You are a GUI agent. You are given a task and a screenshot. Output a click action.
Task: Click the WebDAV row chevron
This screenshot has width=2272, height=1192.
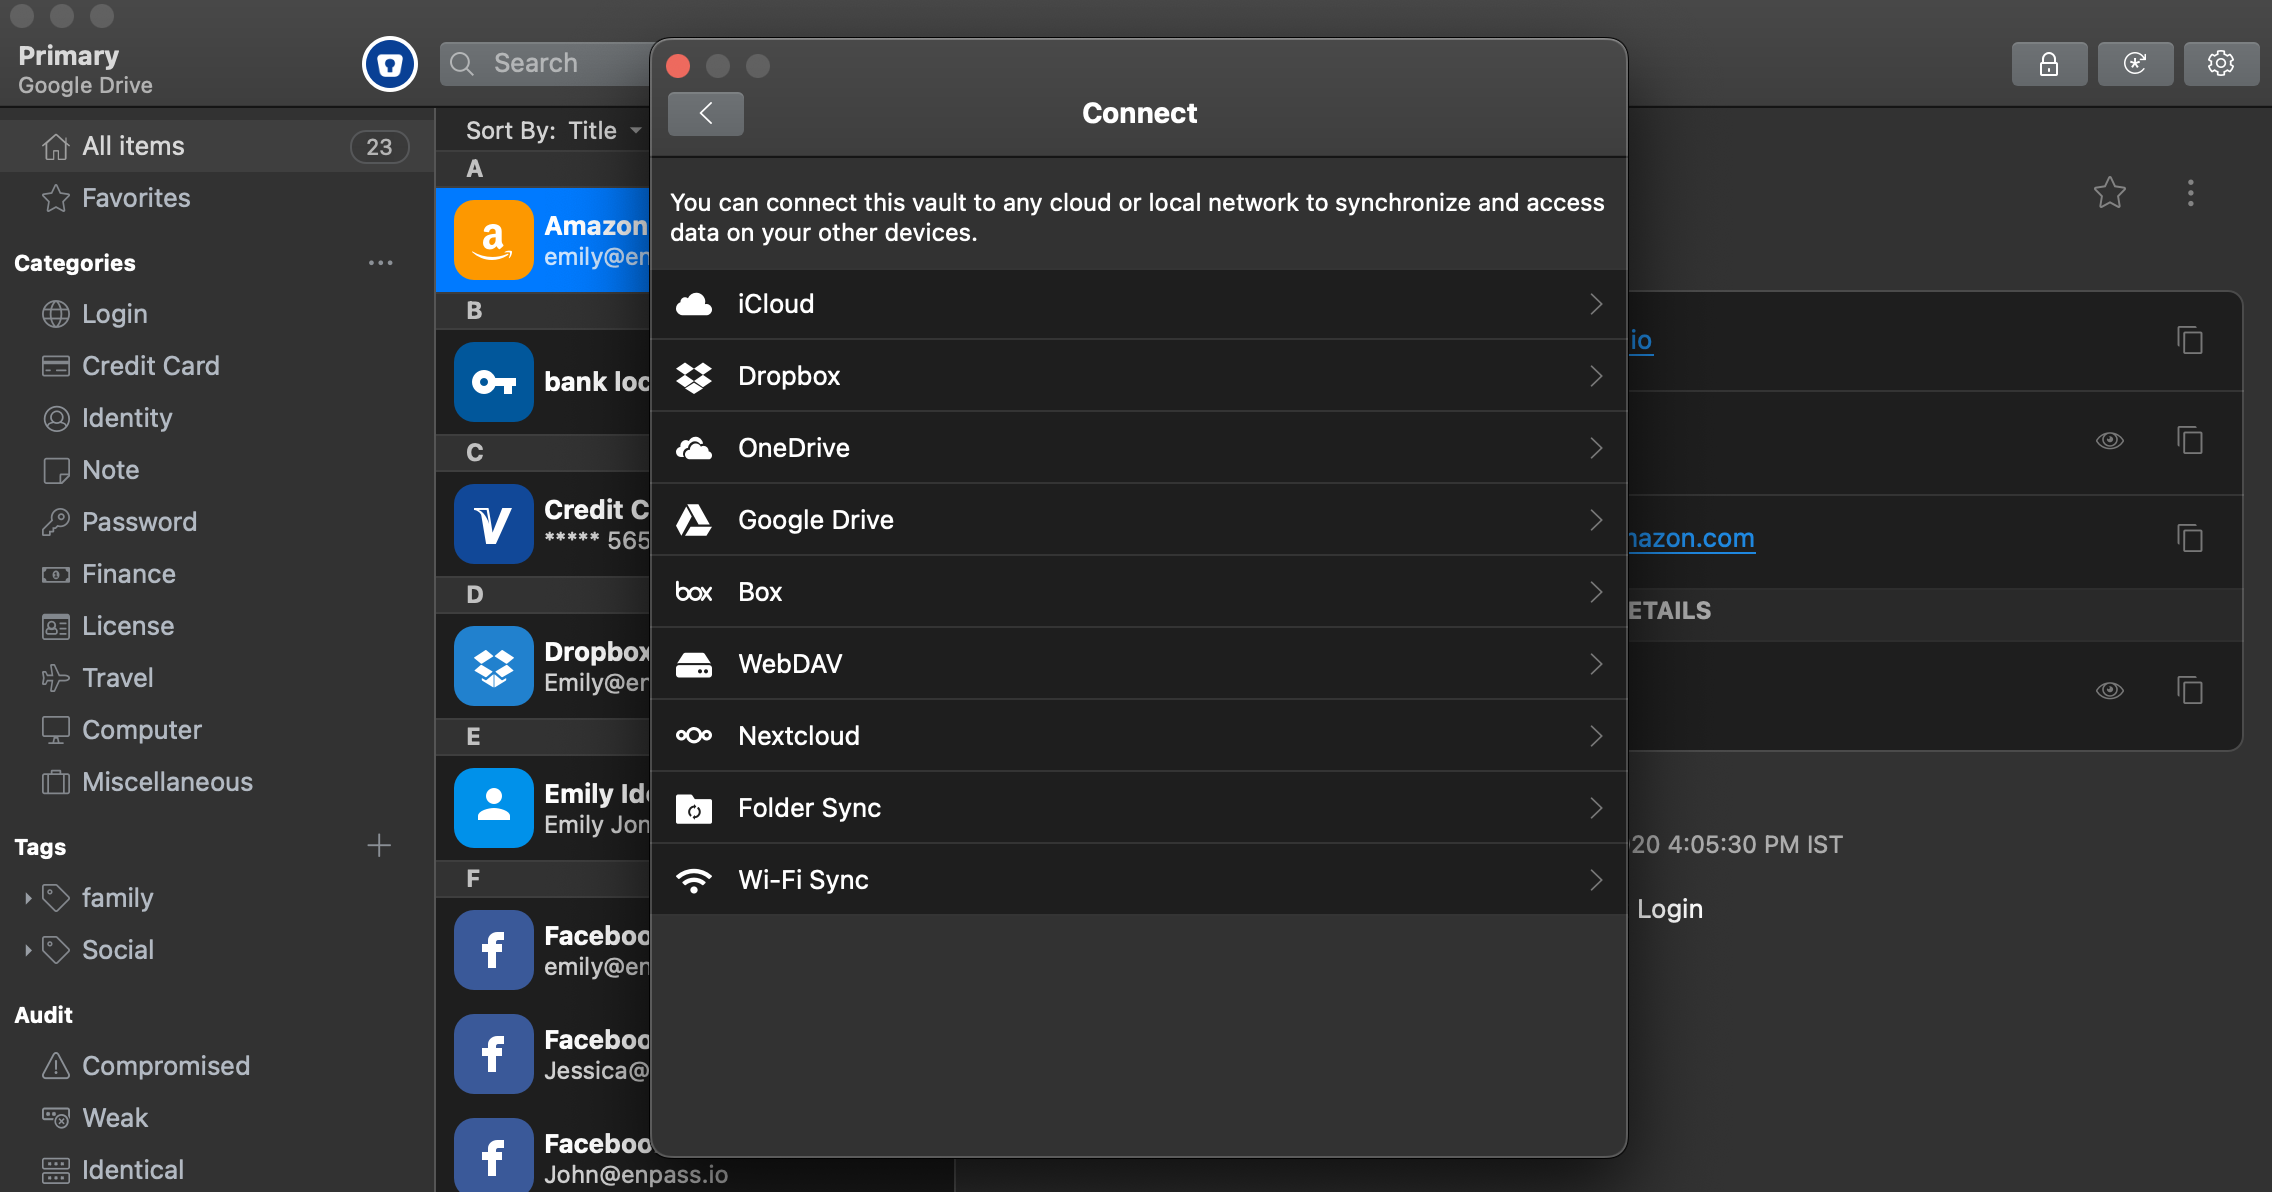point(1596,664)
